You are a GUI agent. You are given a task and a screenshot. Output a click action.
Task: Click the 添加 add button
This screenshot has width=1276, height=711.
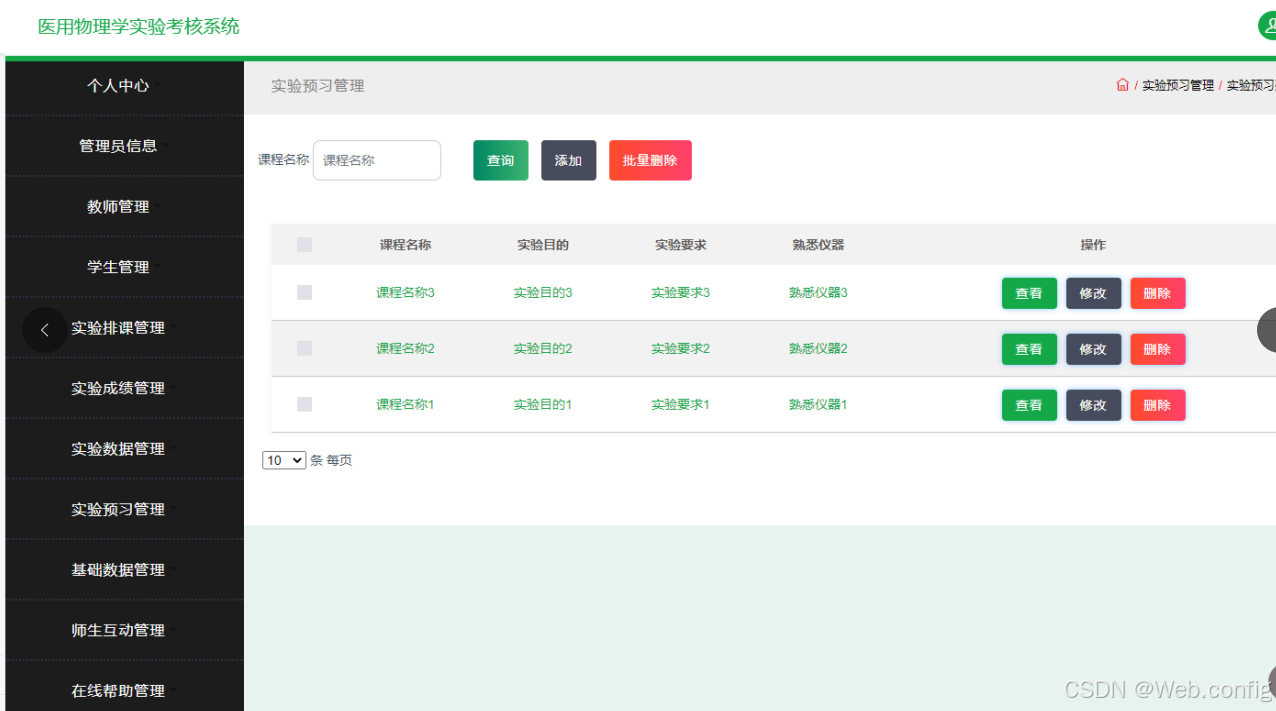(x=569, y=160)
